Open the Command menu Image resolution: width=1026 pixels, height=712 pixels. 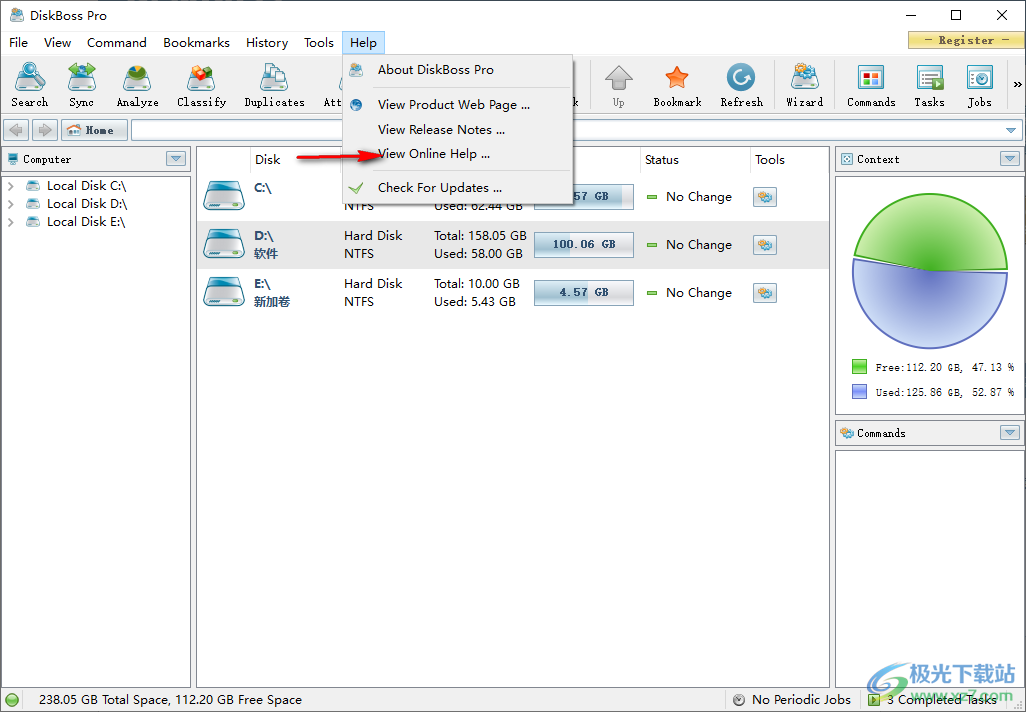coord(116,43)
